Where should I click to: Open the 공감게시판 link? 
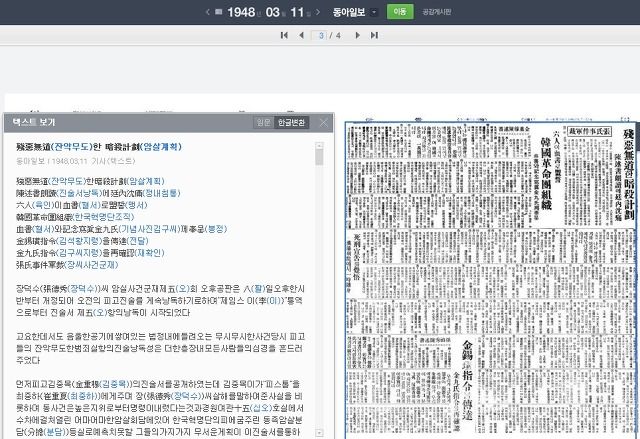[x=437, y=12]
